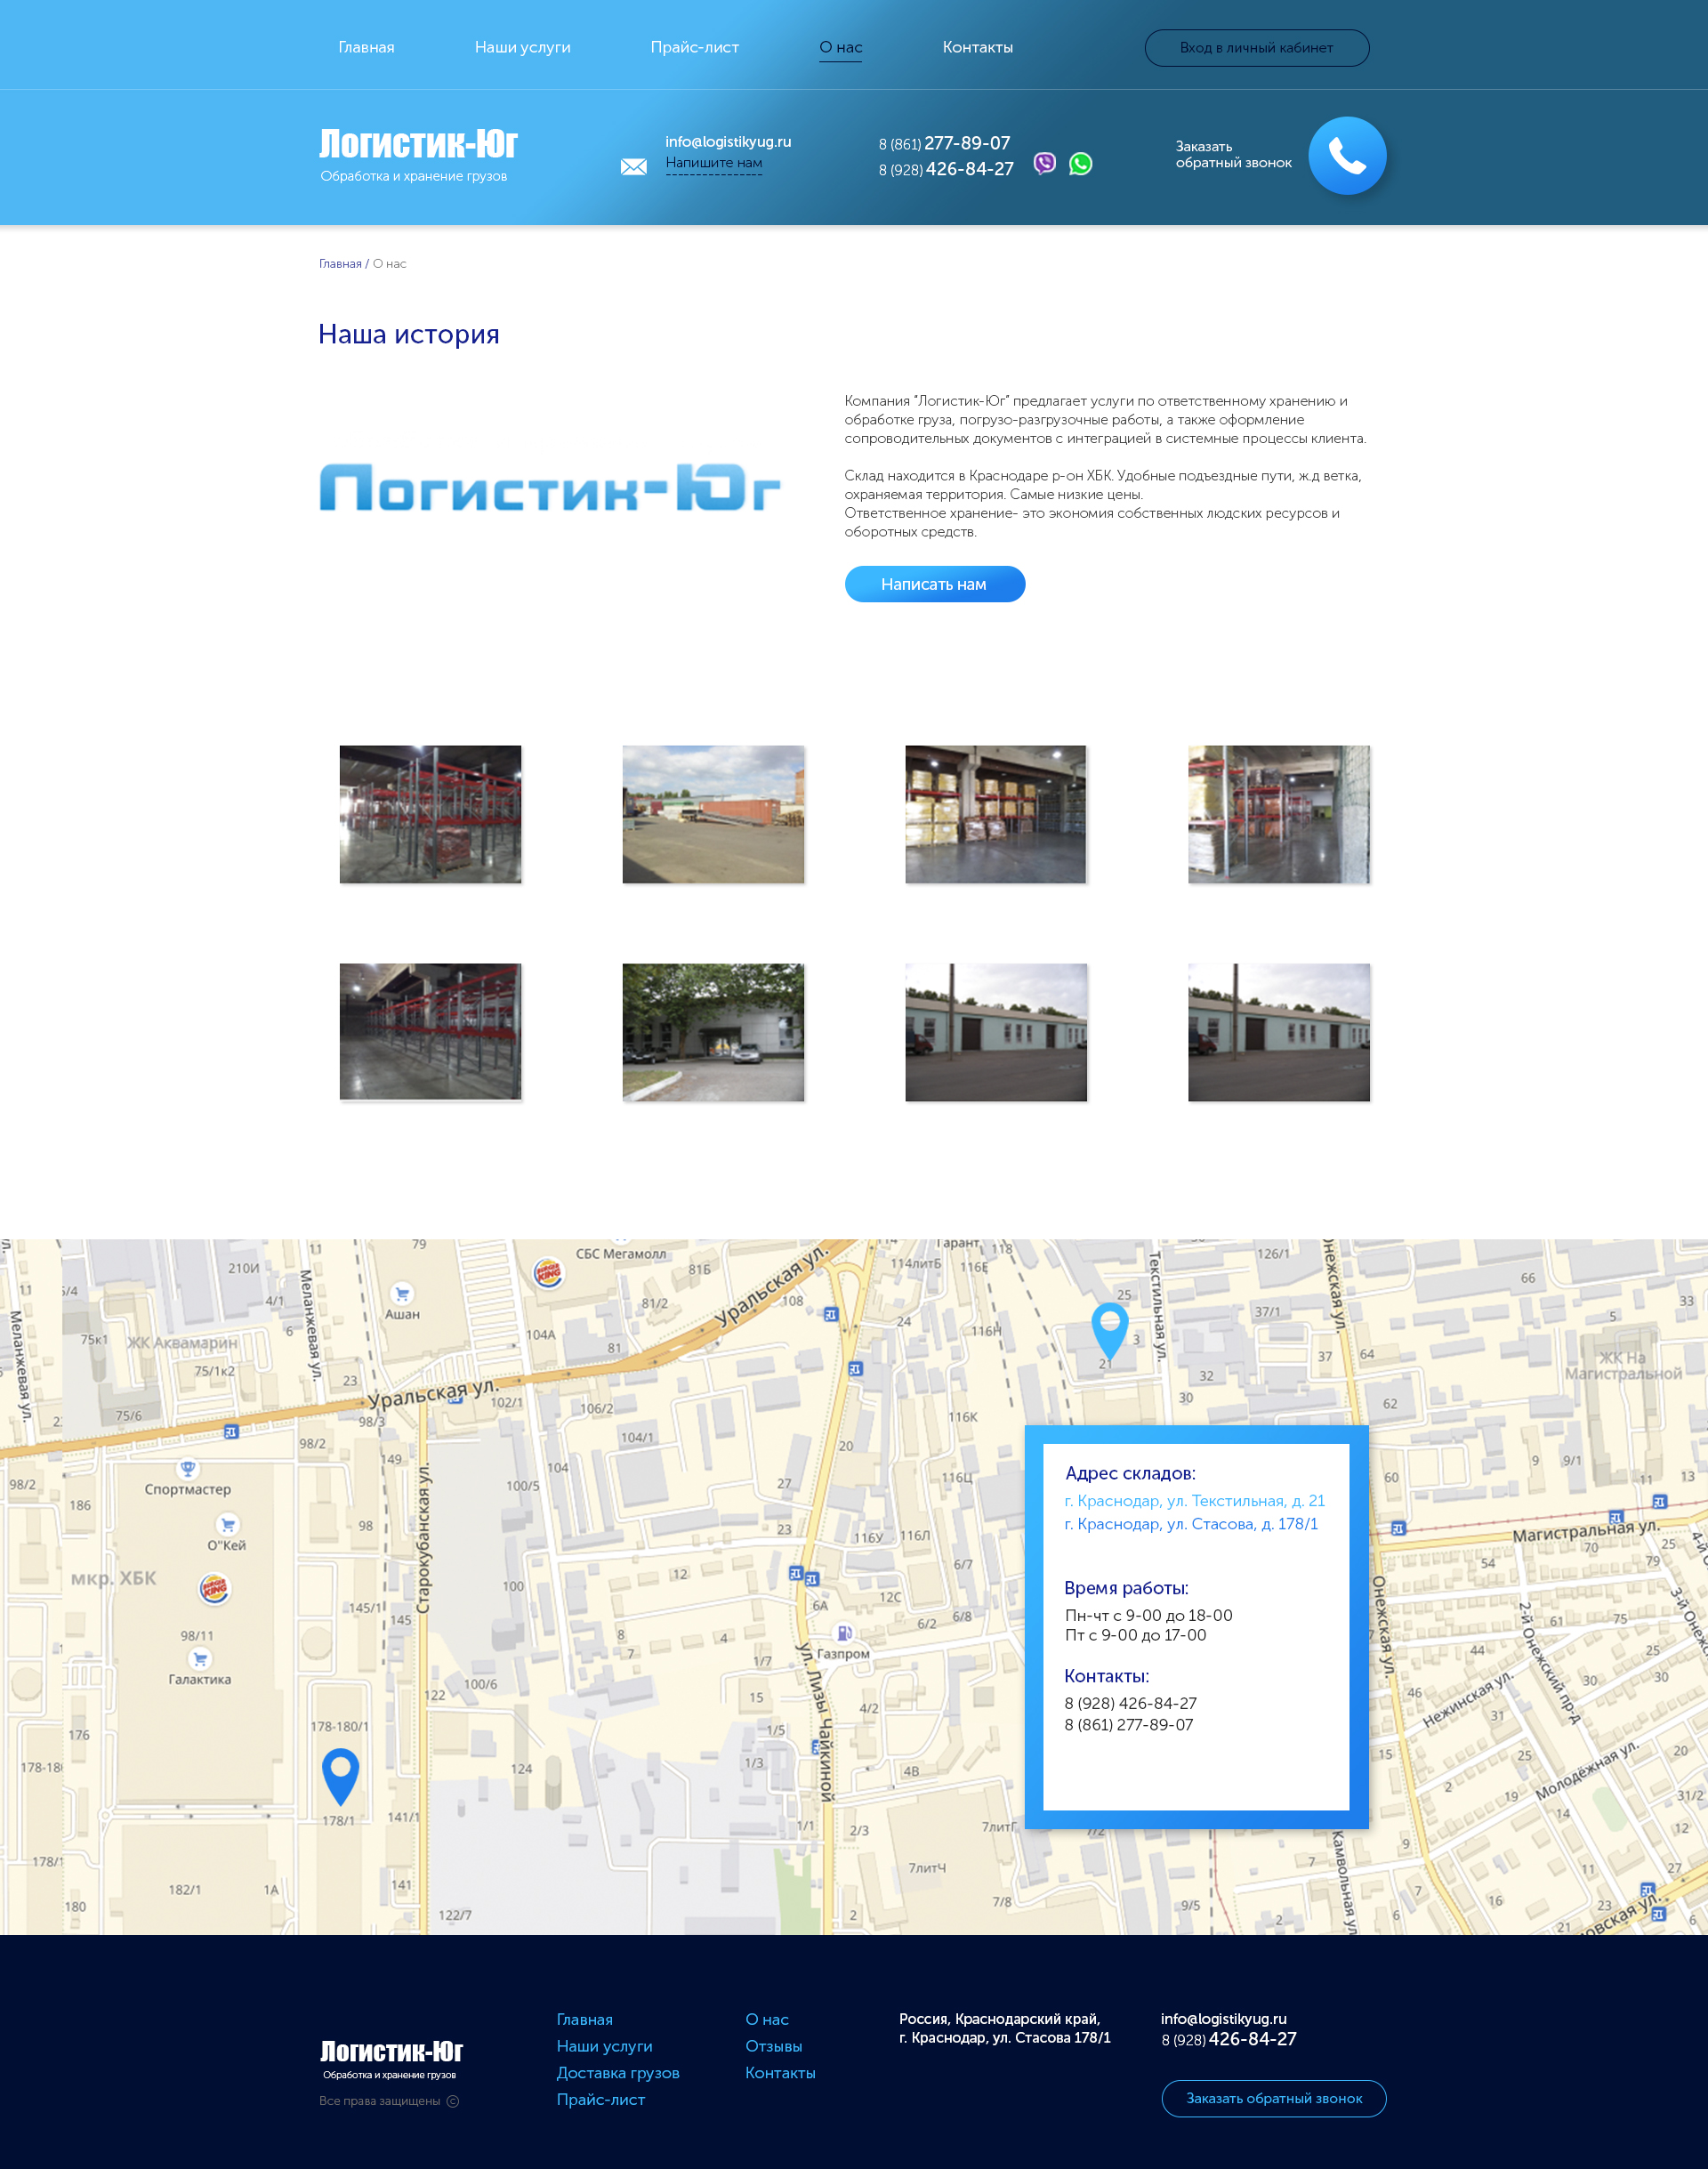
Task: Open the container yard photo thumbnail
Action: pyautogui.click(x=713, y=814)
